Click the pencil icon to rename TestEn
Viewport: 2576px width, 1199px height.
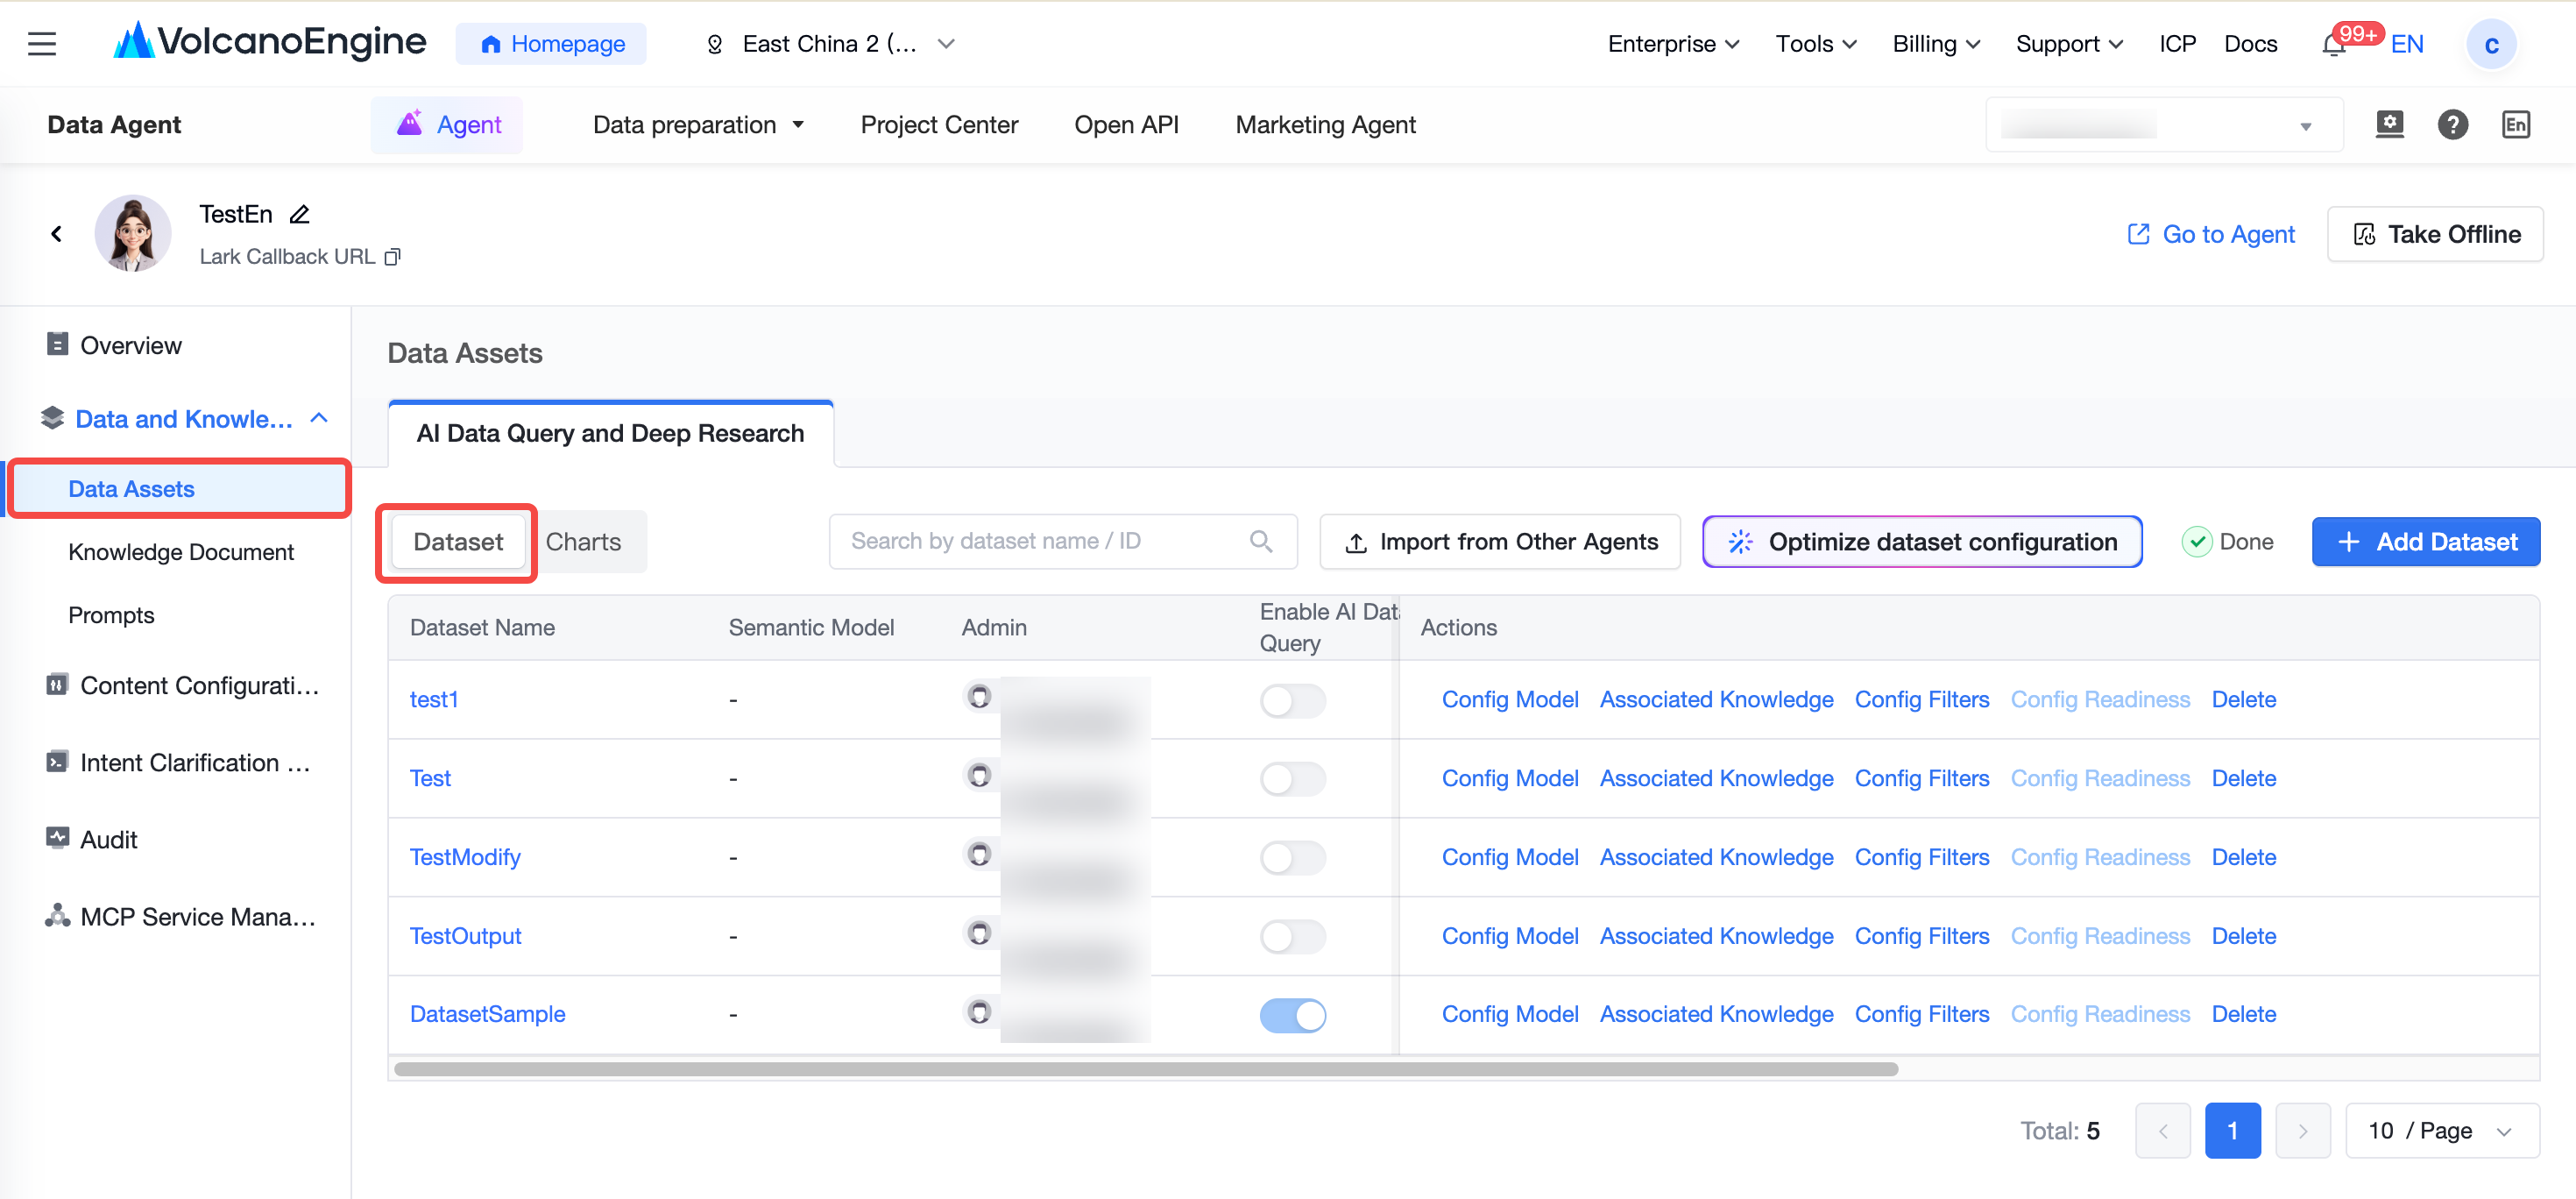click(x=299, y=214)
